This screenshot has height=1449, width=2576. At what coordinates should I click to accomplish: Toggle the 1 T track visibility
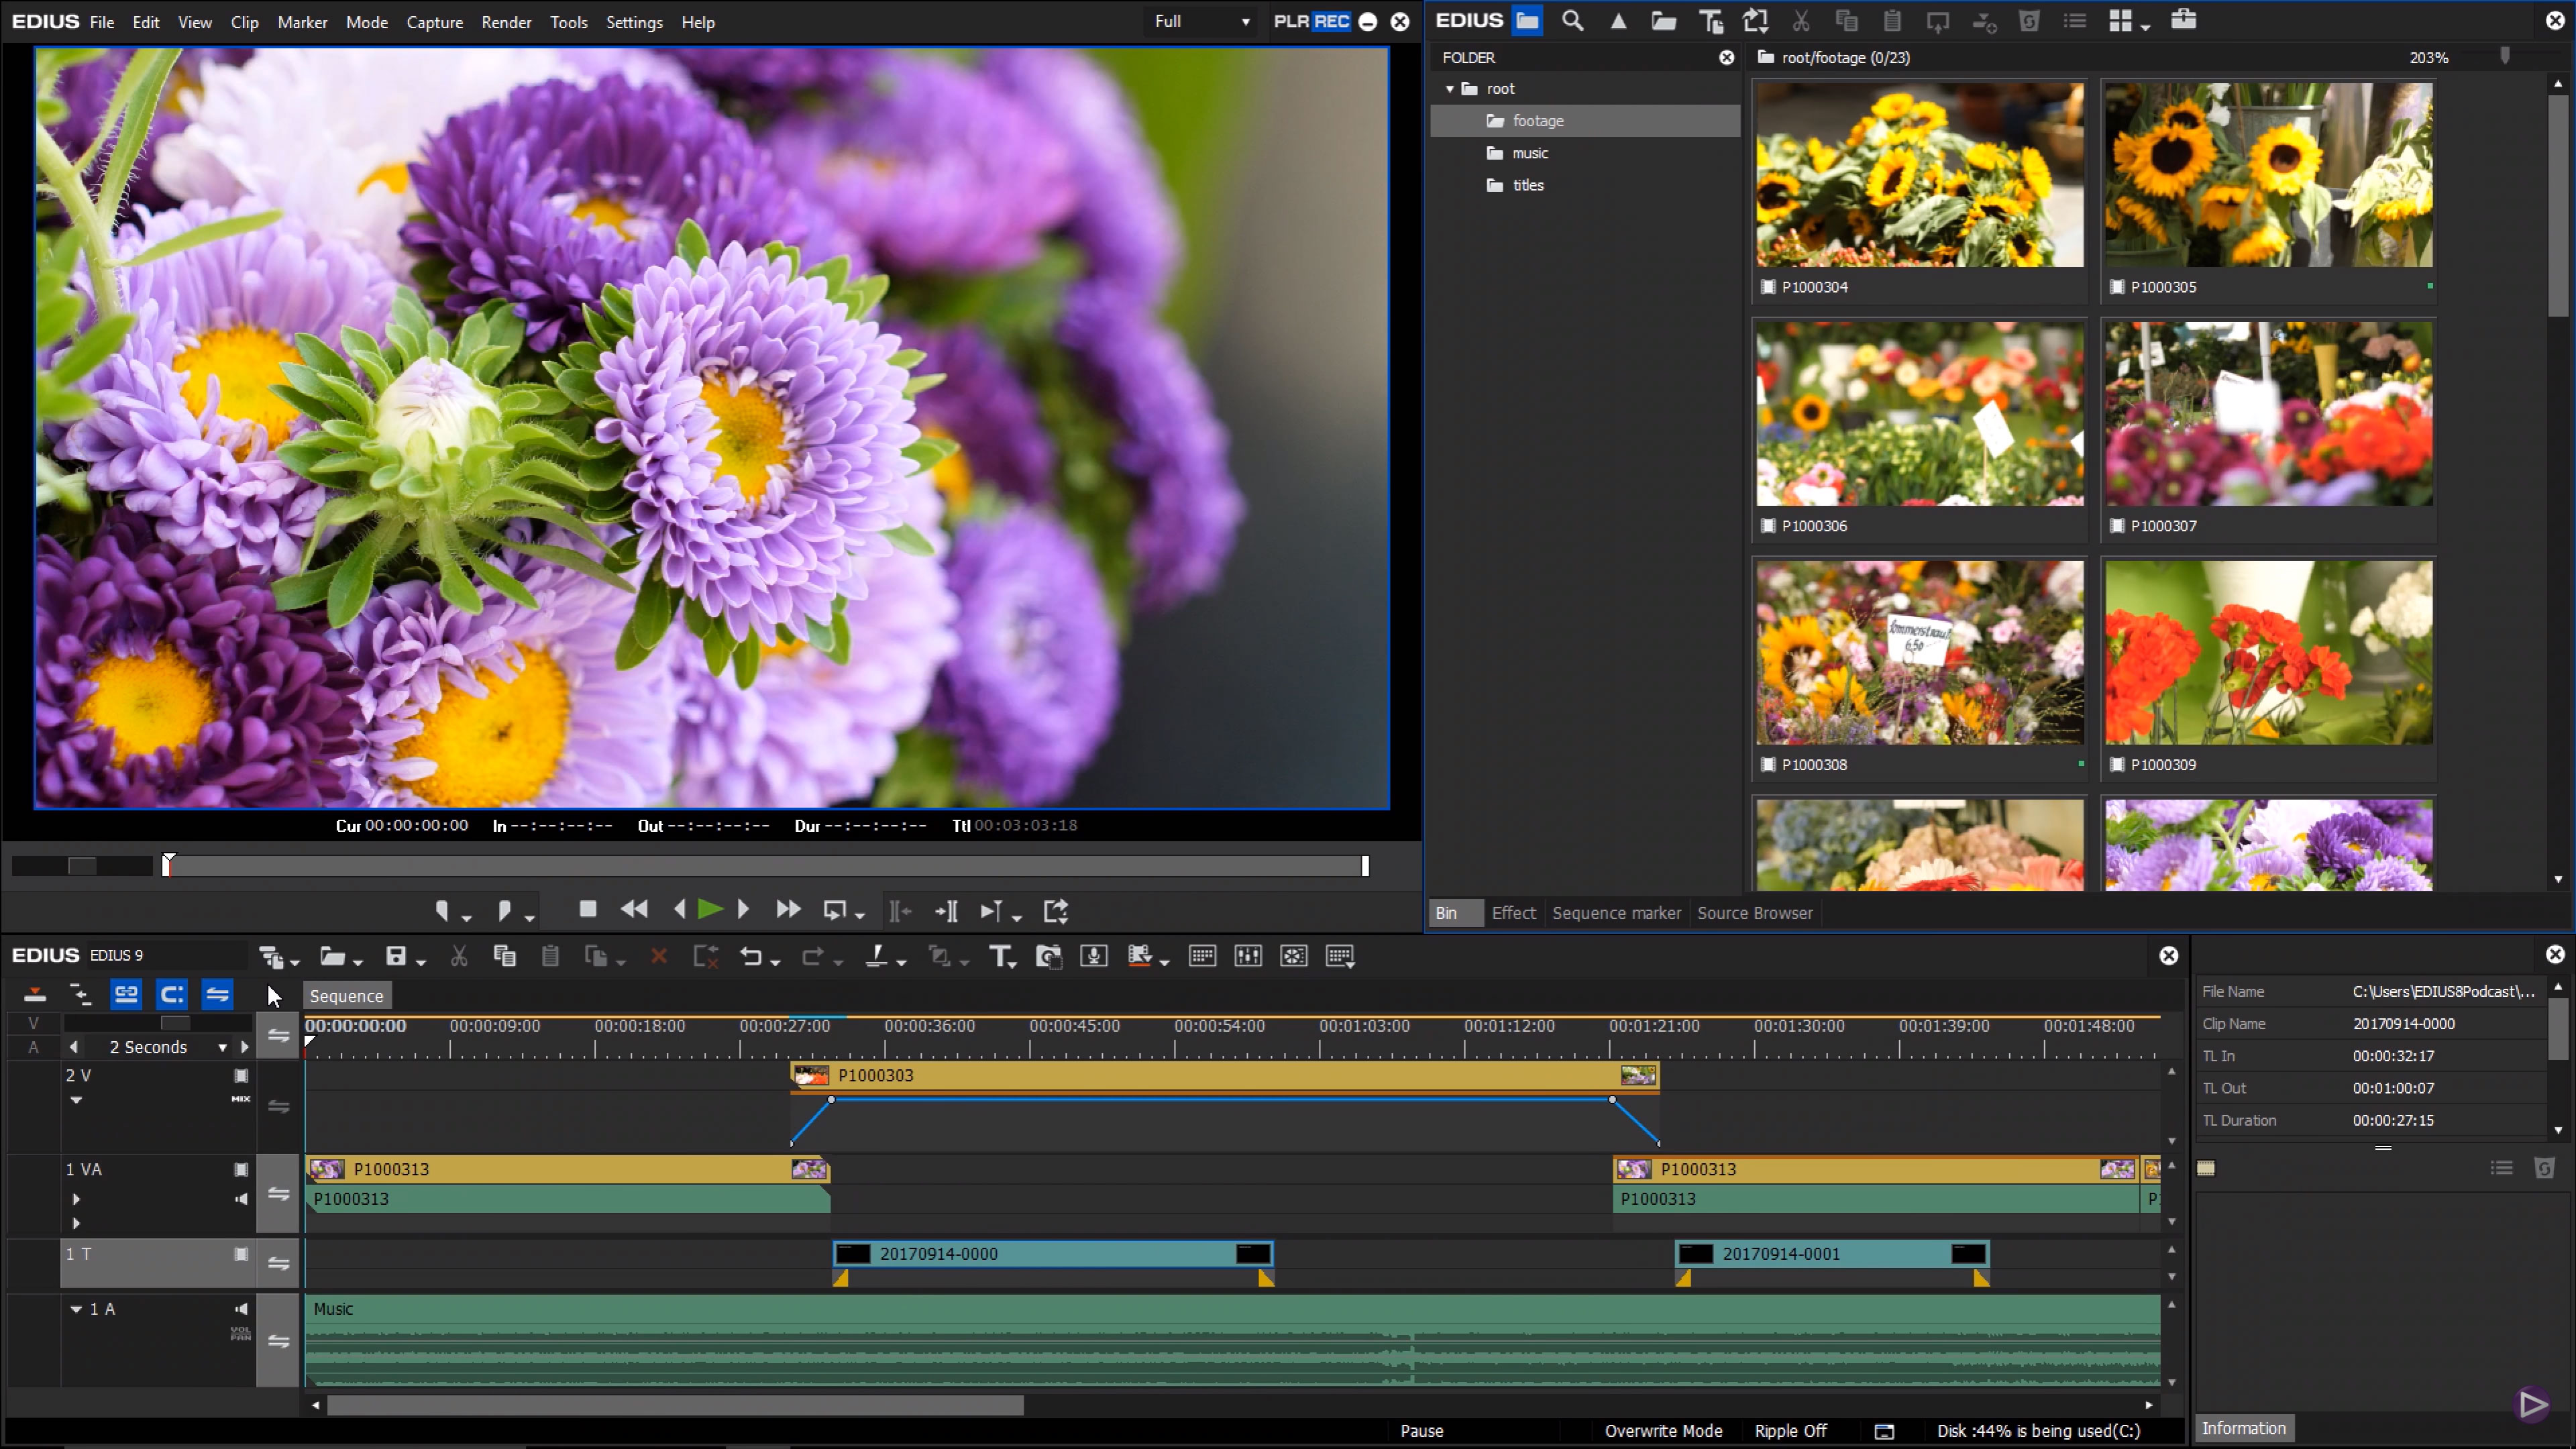tap(241, 1254)
